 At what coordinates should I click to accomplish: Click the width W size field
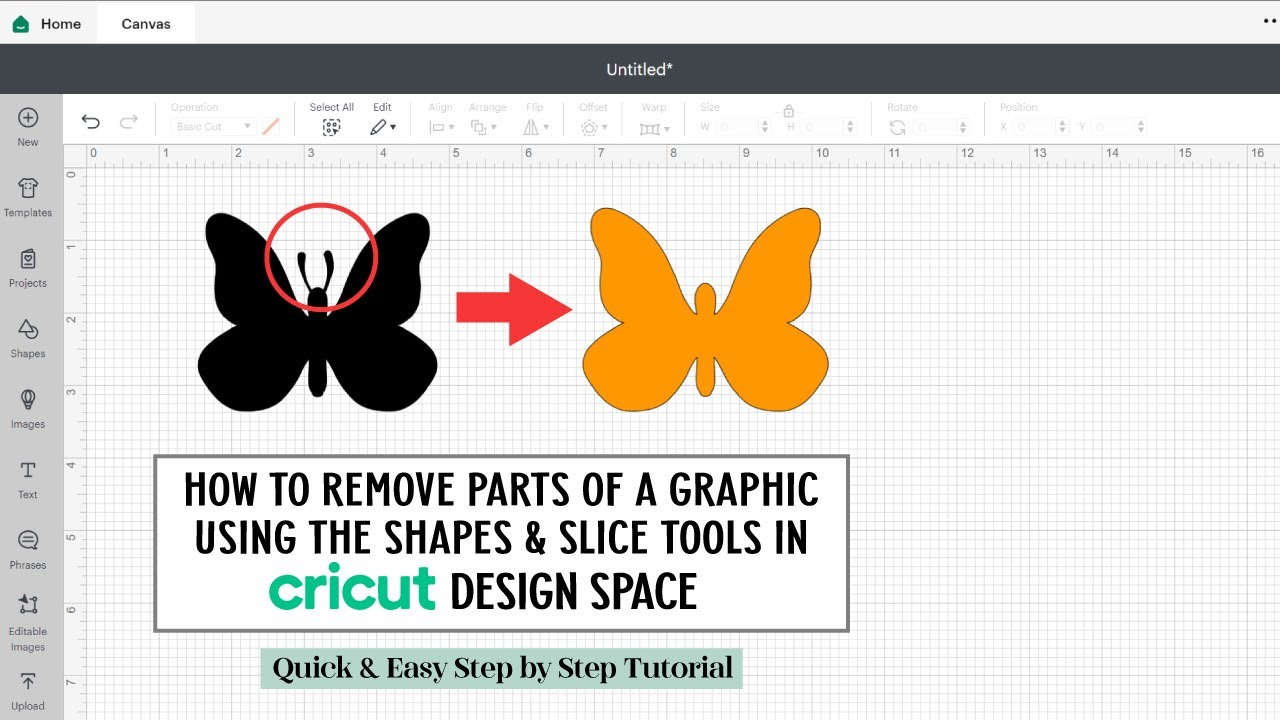click(737, 127)
